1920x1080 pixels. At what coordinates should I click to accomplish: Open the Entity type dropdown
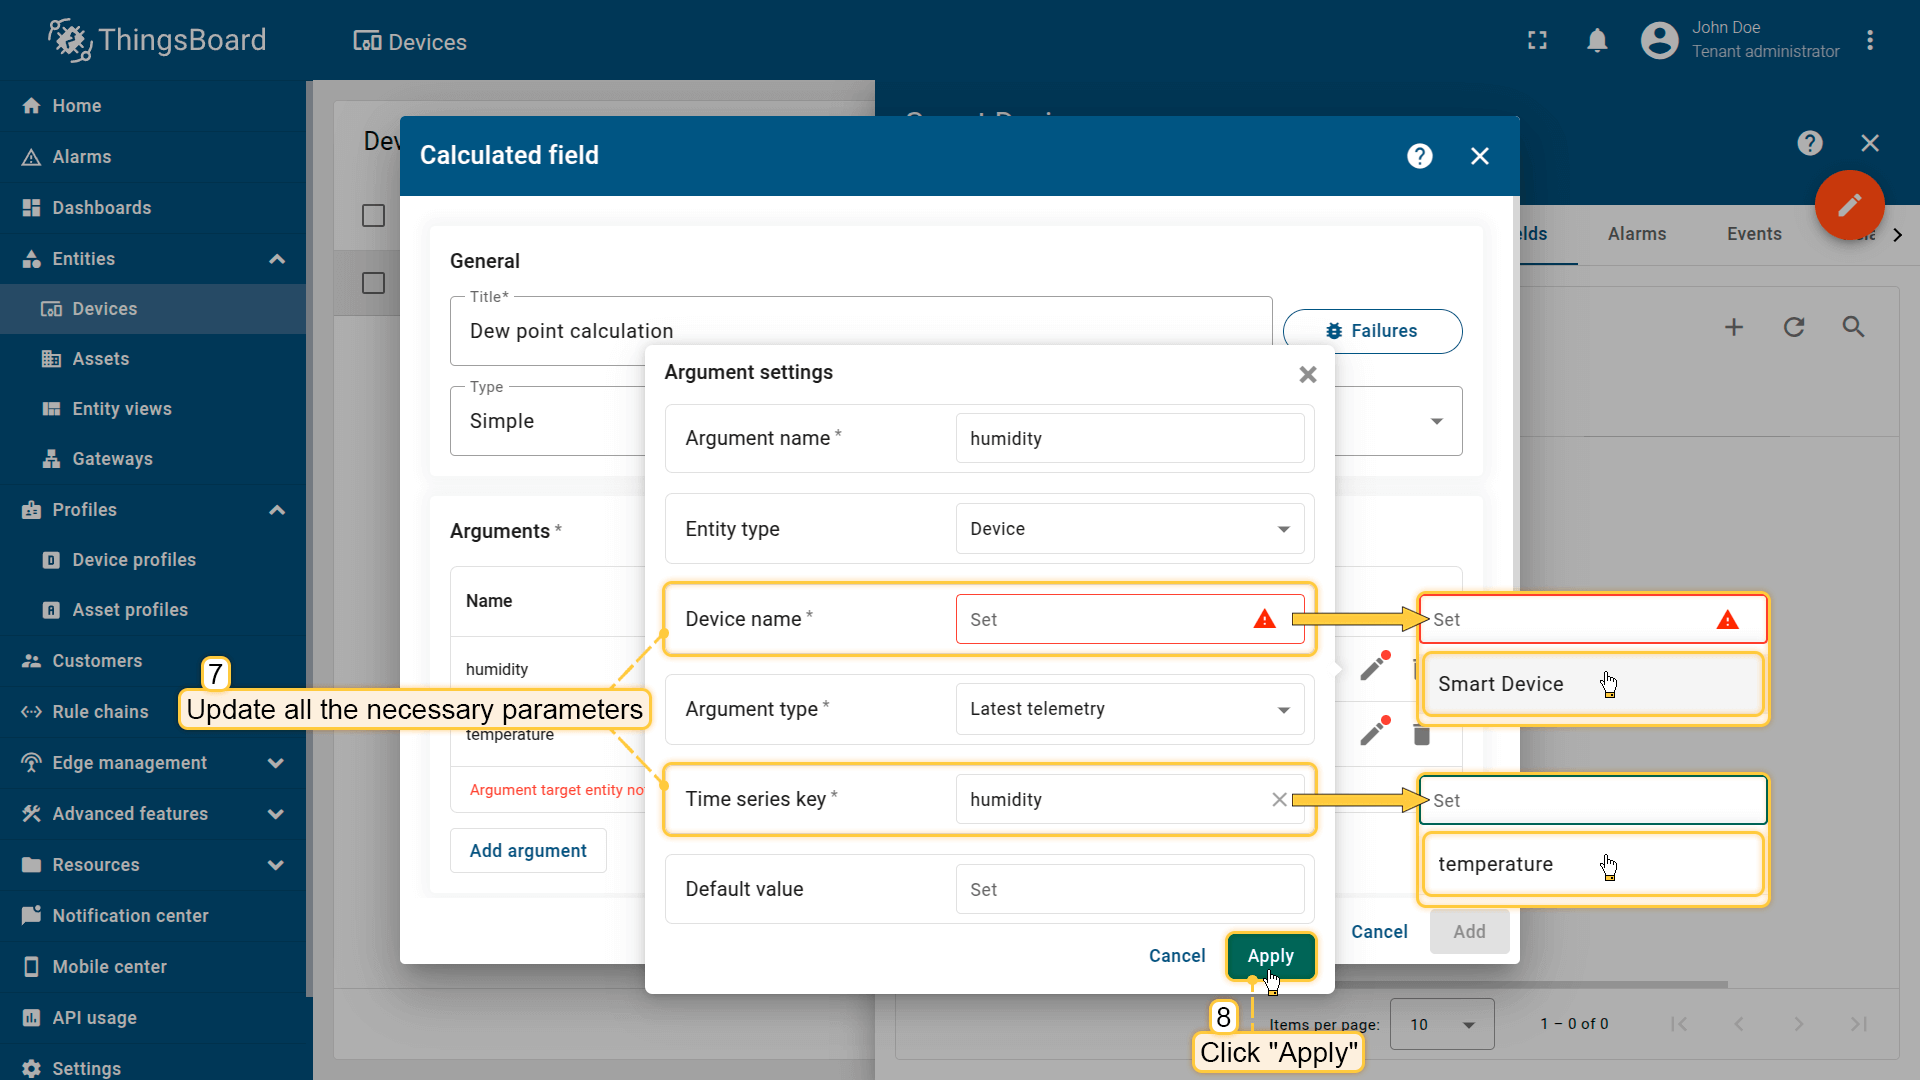pyautogui.click(x=1129, y=529)
